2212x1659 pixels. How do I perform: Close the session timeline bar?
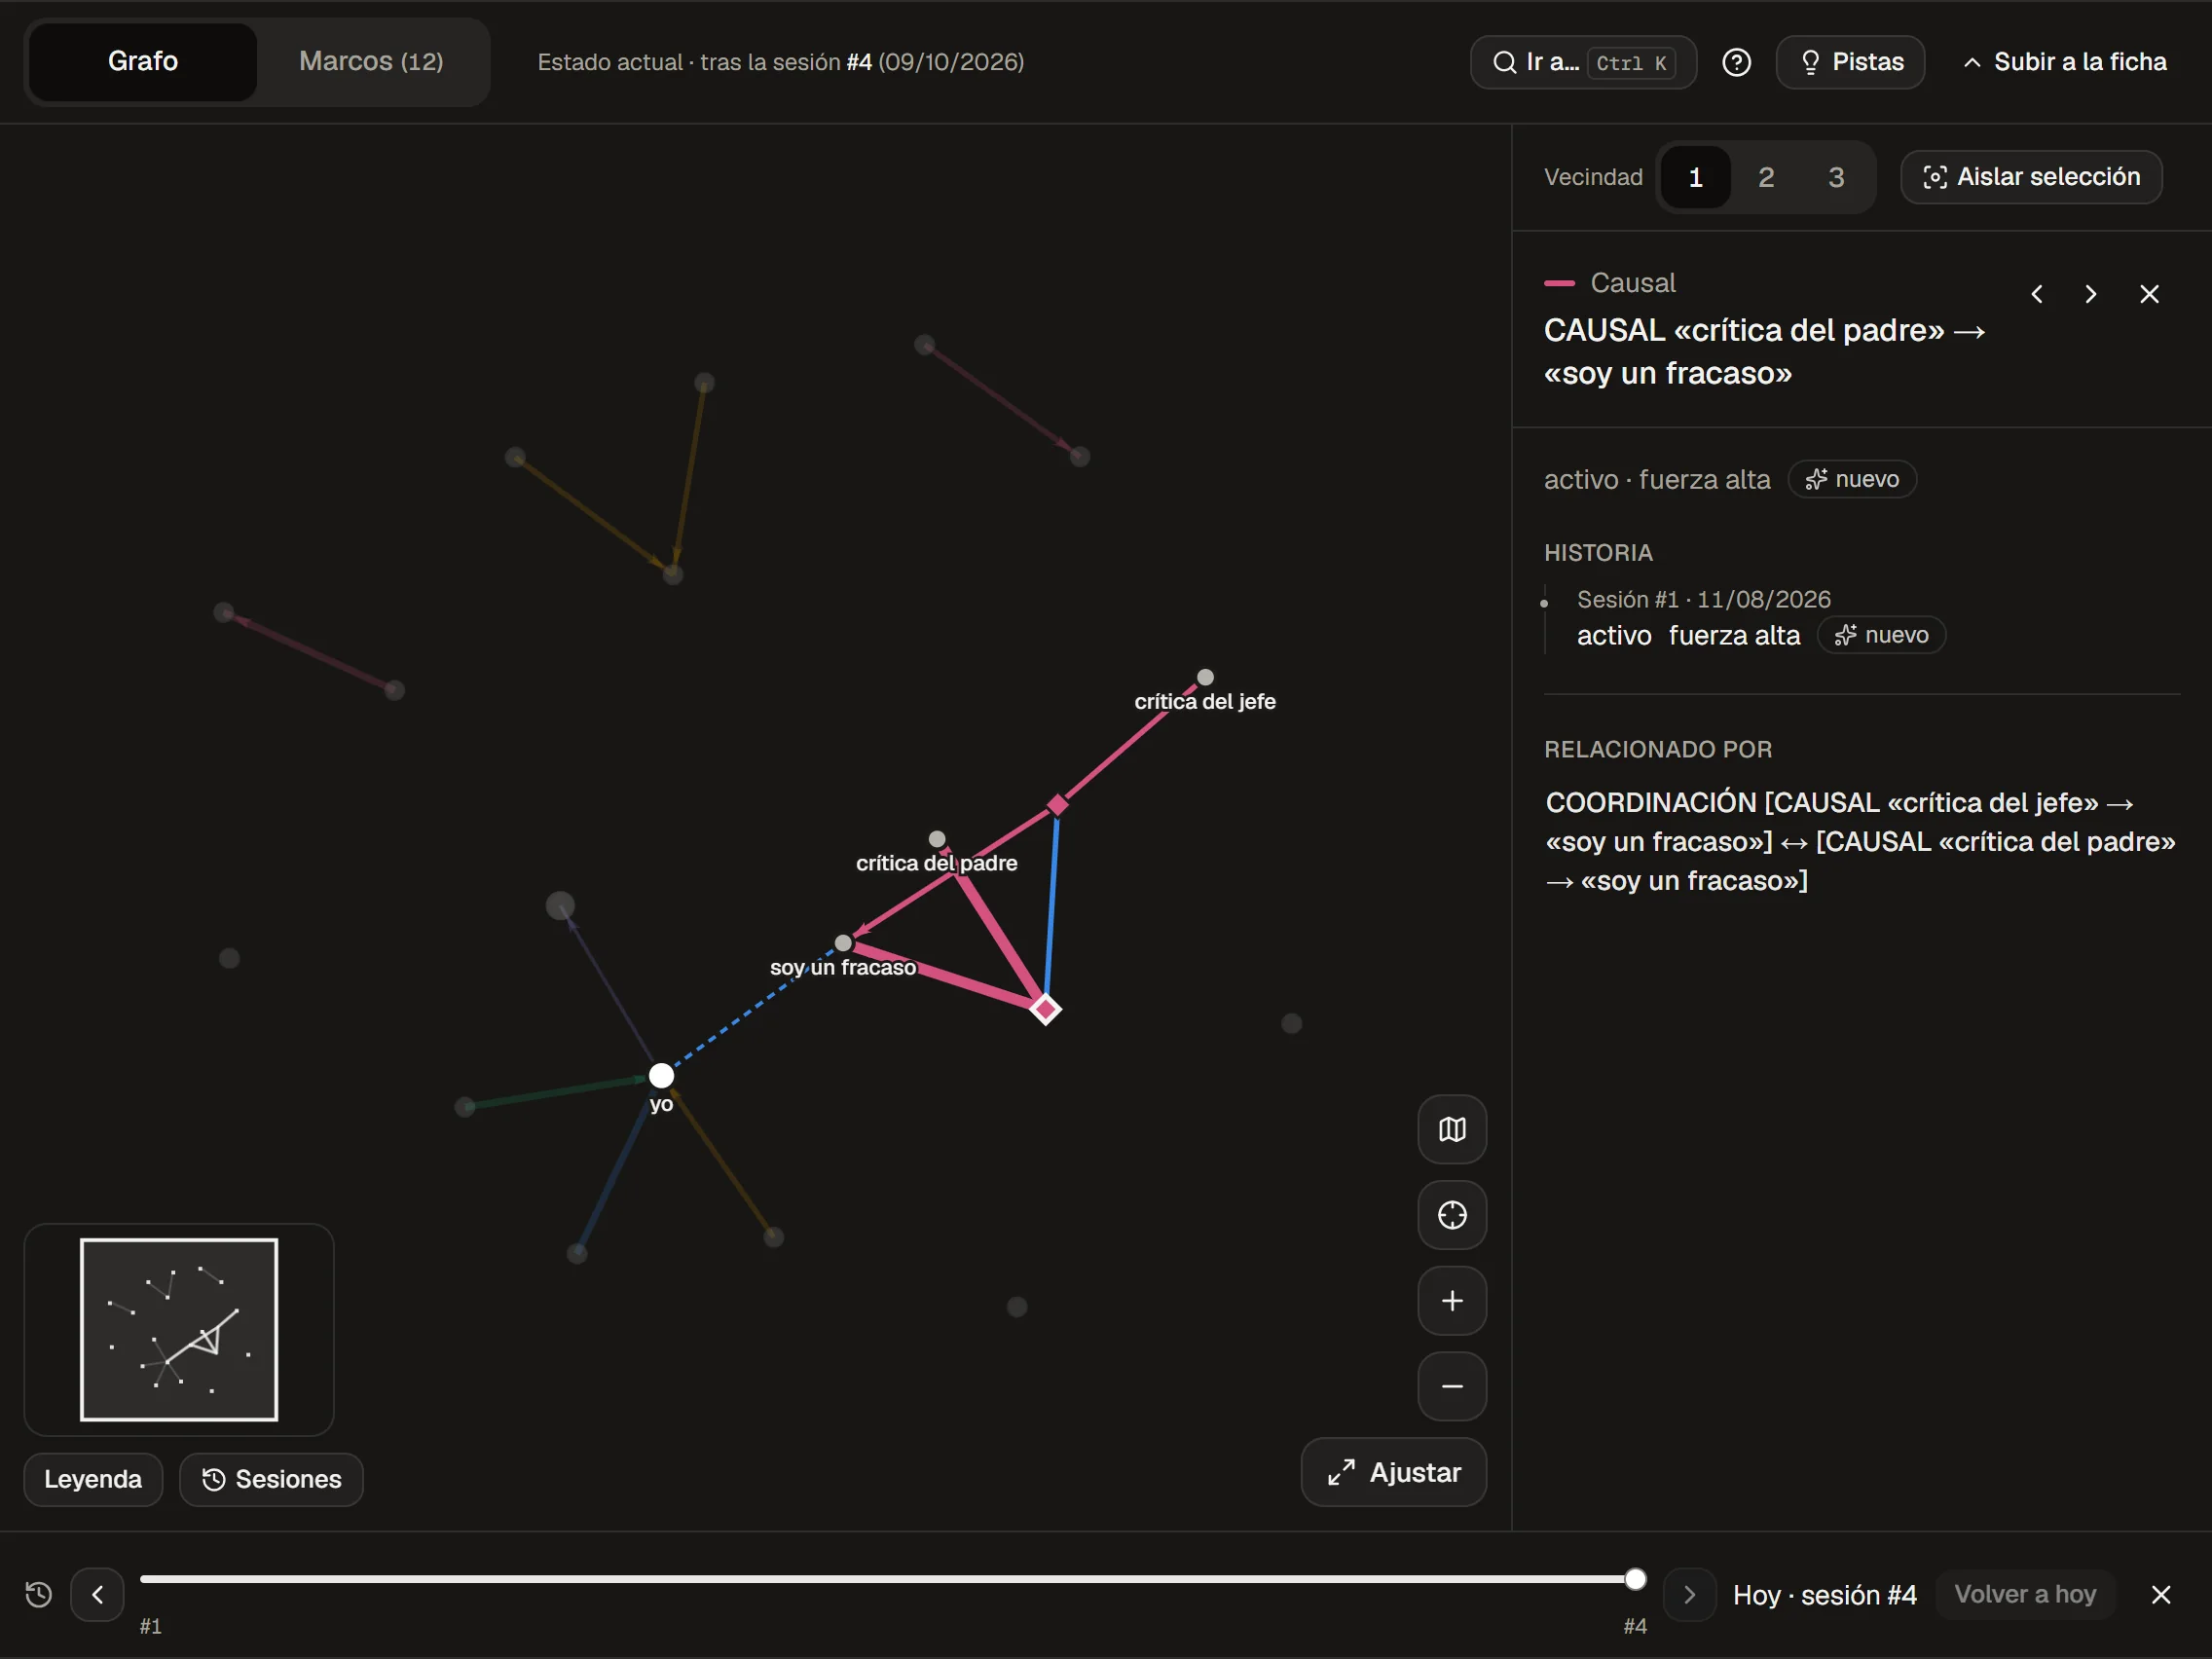tap(2160, 1594)
